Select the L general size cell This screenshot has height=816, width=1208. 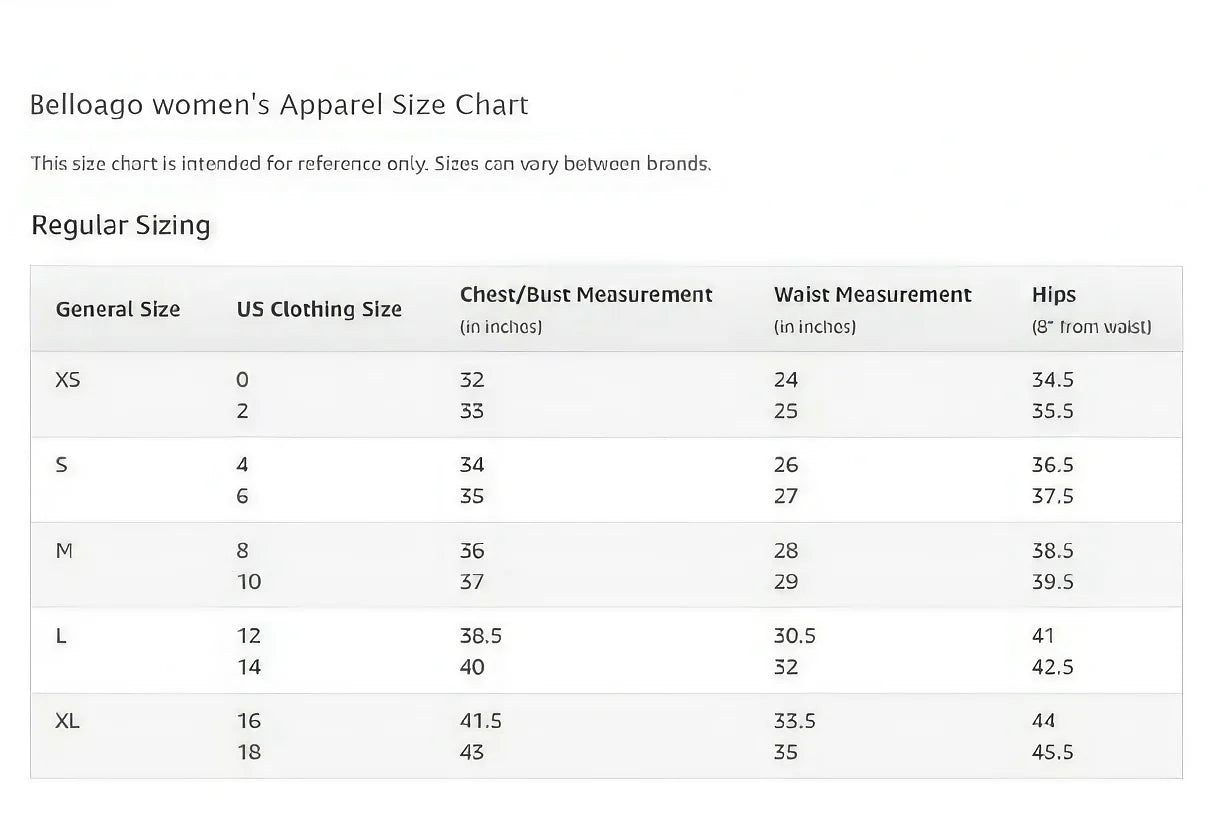click(x=61, y=636)
